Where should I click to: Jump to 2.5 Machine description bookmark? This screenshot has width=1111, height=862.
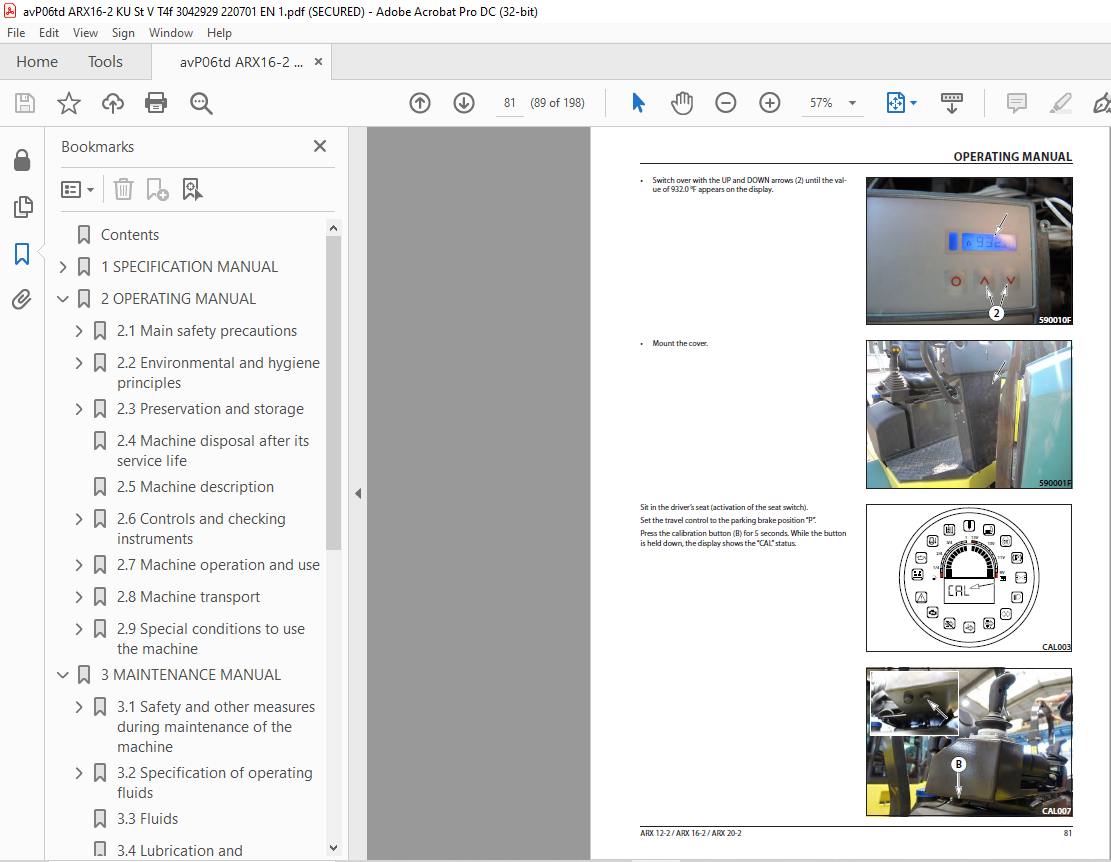click(x=196, y=487)
